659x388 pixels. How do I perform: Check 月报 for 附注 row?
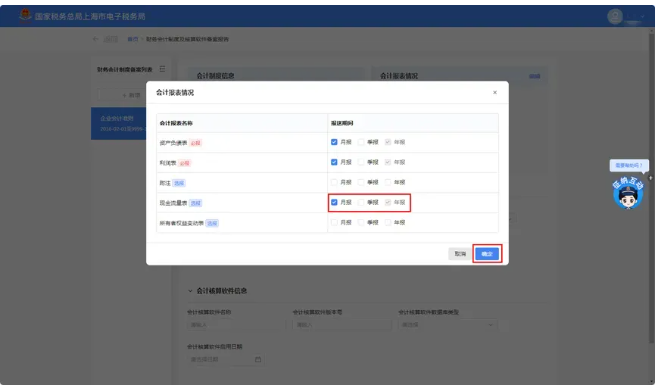[x=334, y=182]
